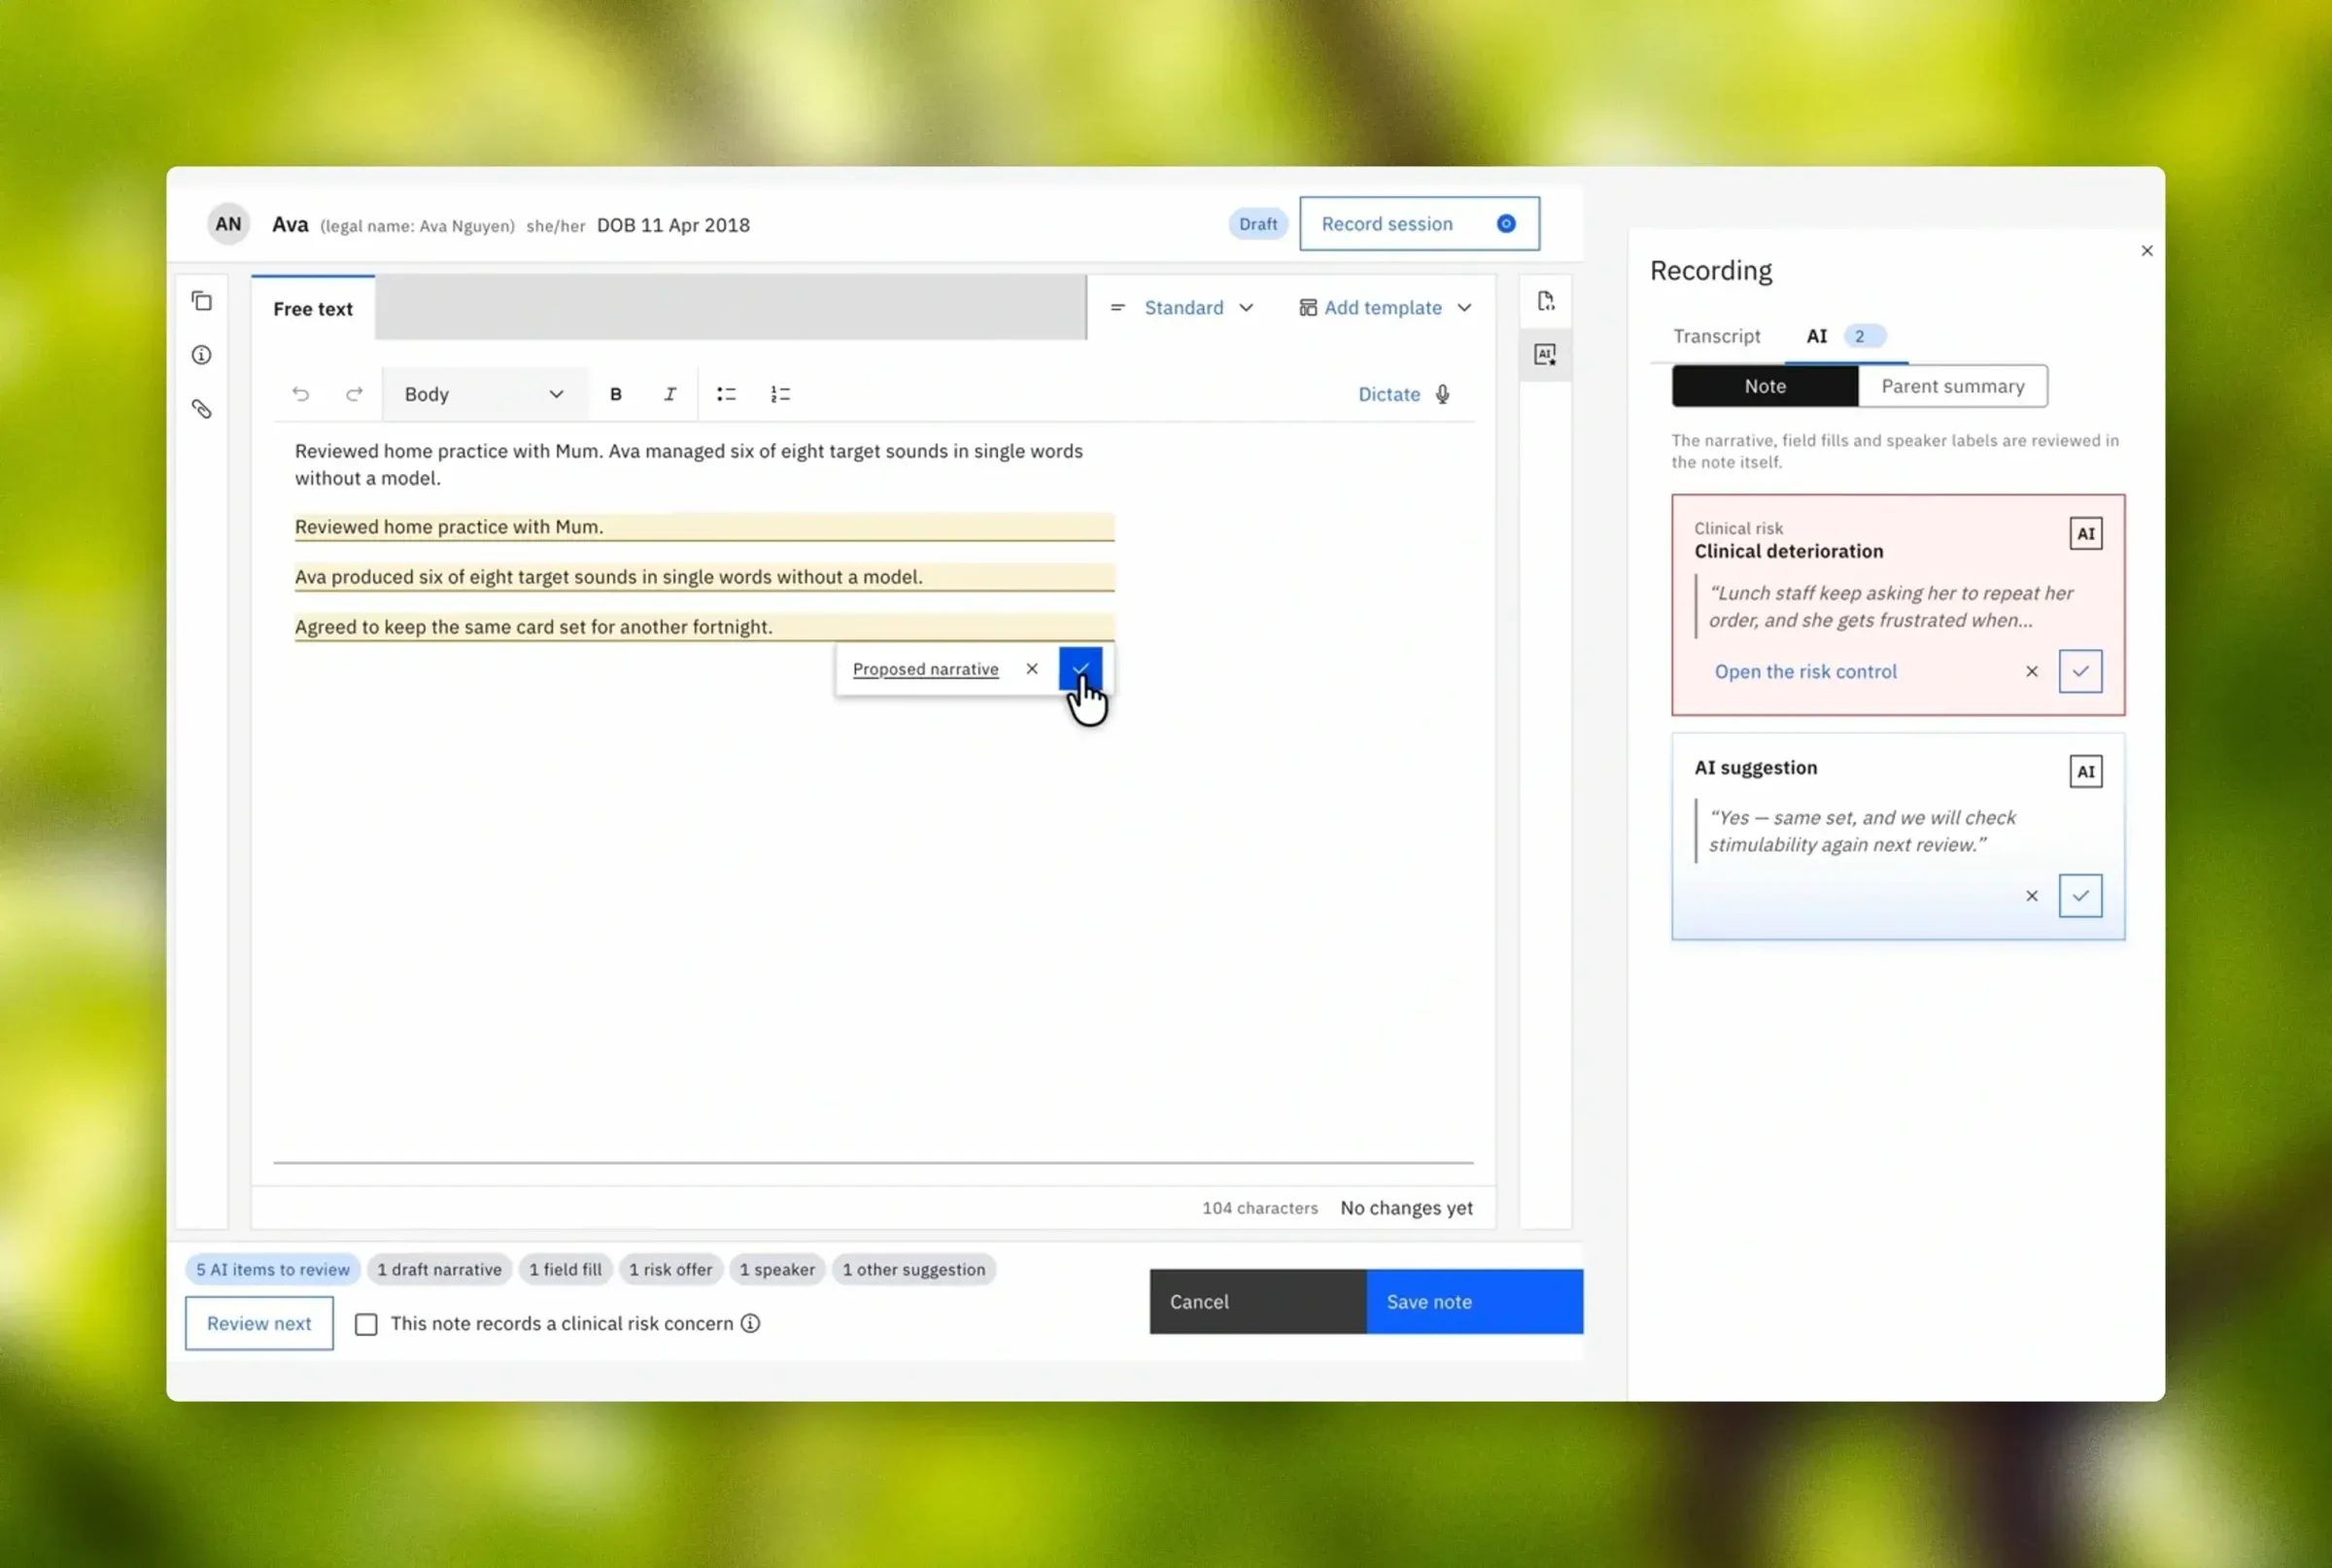The image size is (2332, 1568).
Task: Click the Save note button
Action: (1474, 1302)
